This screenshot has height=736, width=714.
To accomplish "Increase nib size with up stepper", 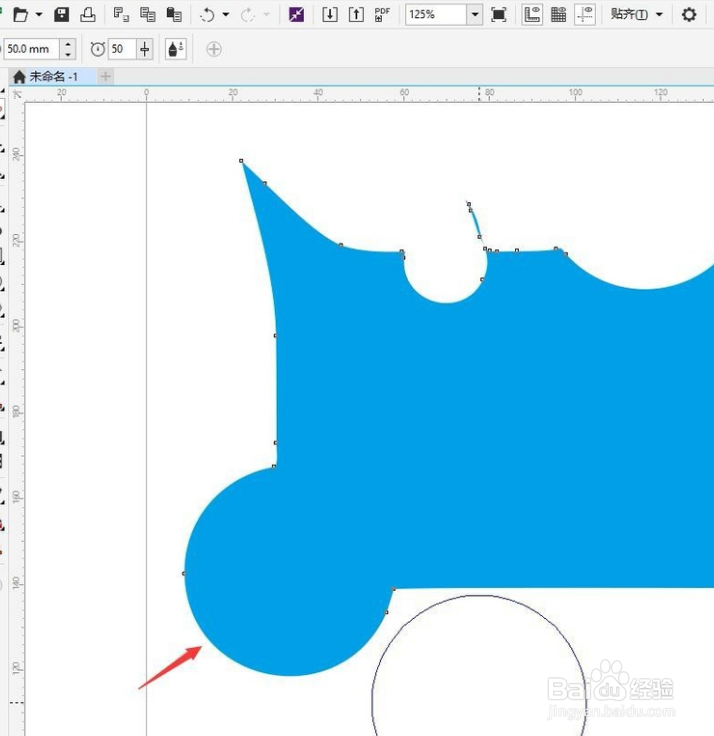I will click(68, 44).
